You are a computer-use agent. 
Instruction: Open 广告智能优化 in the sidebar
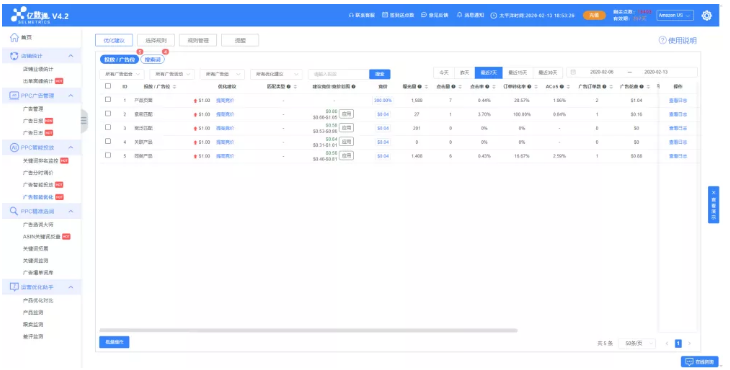[38, 197]
